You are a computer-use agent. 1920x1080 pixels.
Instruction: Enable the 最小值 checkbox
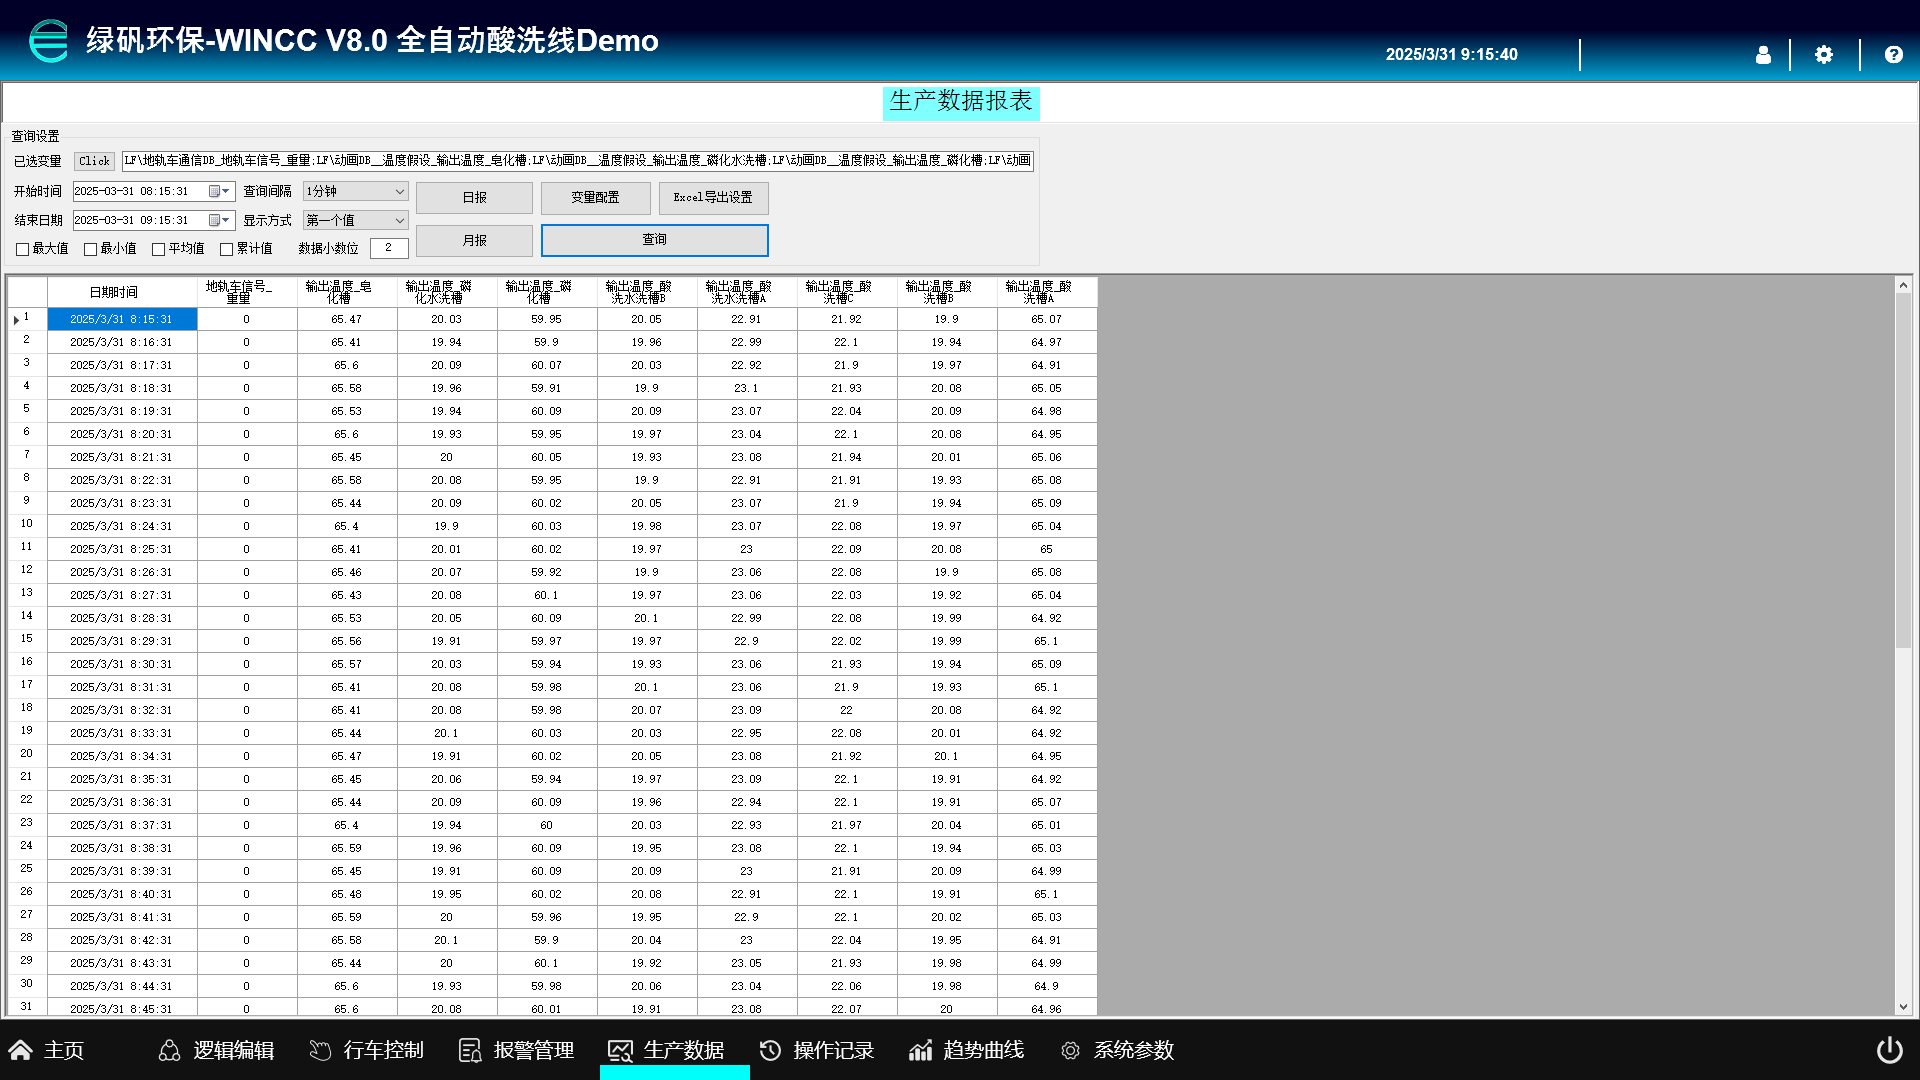pyautogui.click(x=91, y=249)
